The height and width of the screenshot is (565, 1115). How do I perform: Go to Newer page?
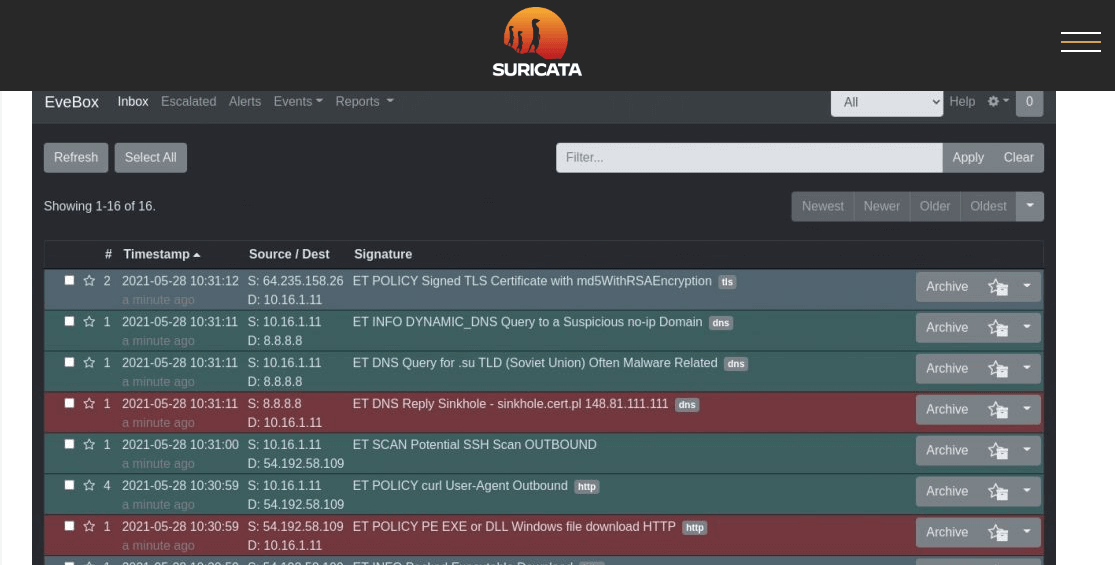(x=882, y=206)
